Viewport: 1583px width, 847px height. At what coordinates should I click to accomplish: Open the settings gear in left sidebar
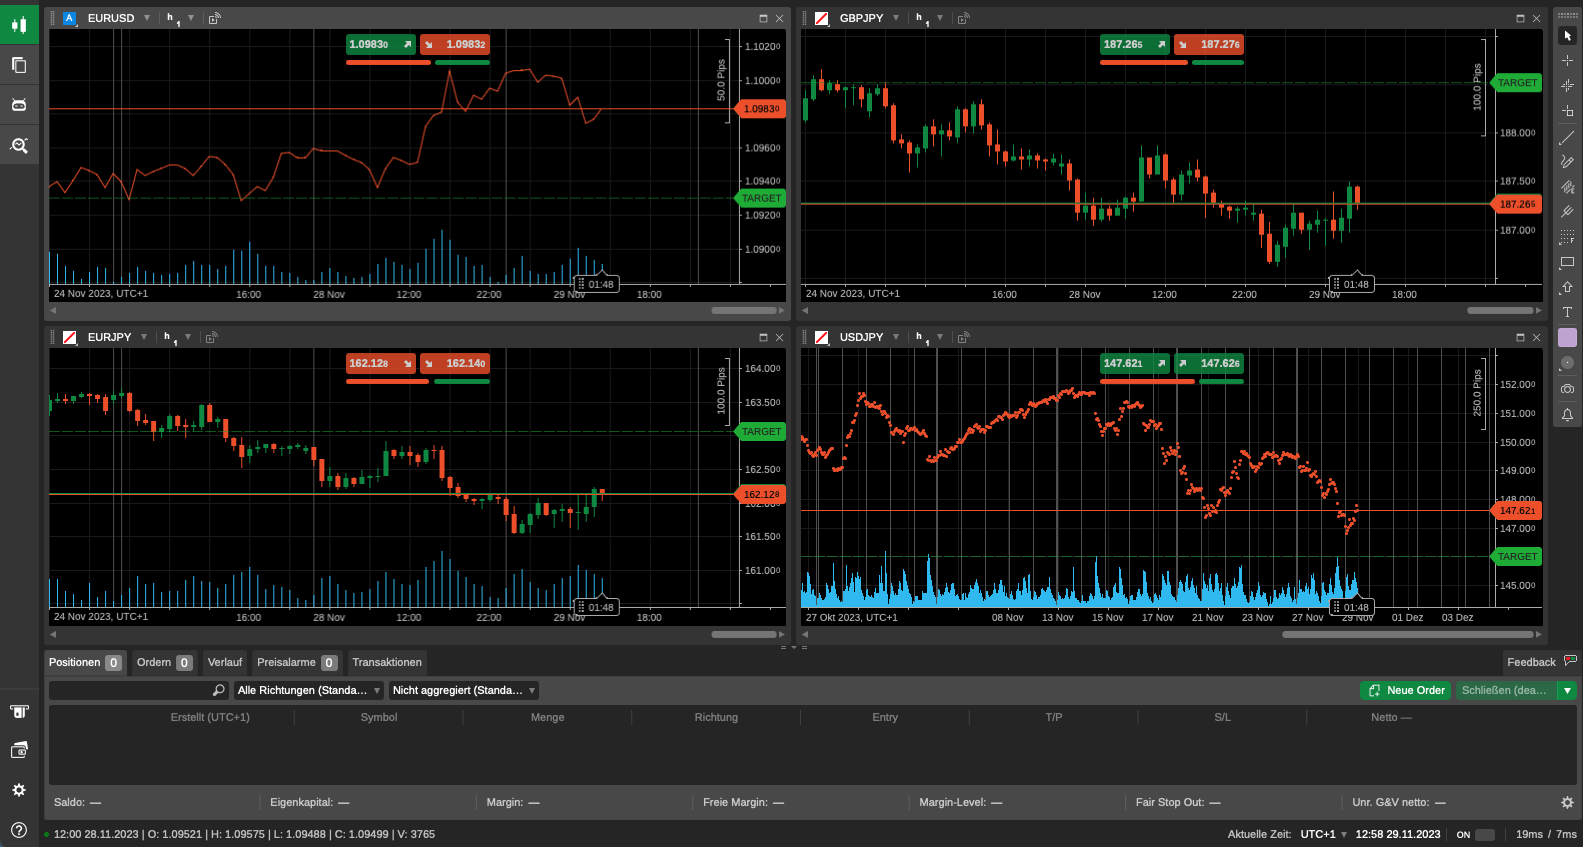tap(19, 790)
